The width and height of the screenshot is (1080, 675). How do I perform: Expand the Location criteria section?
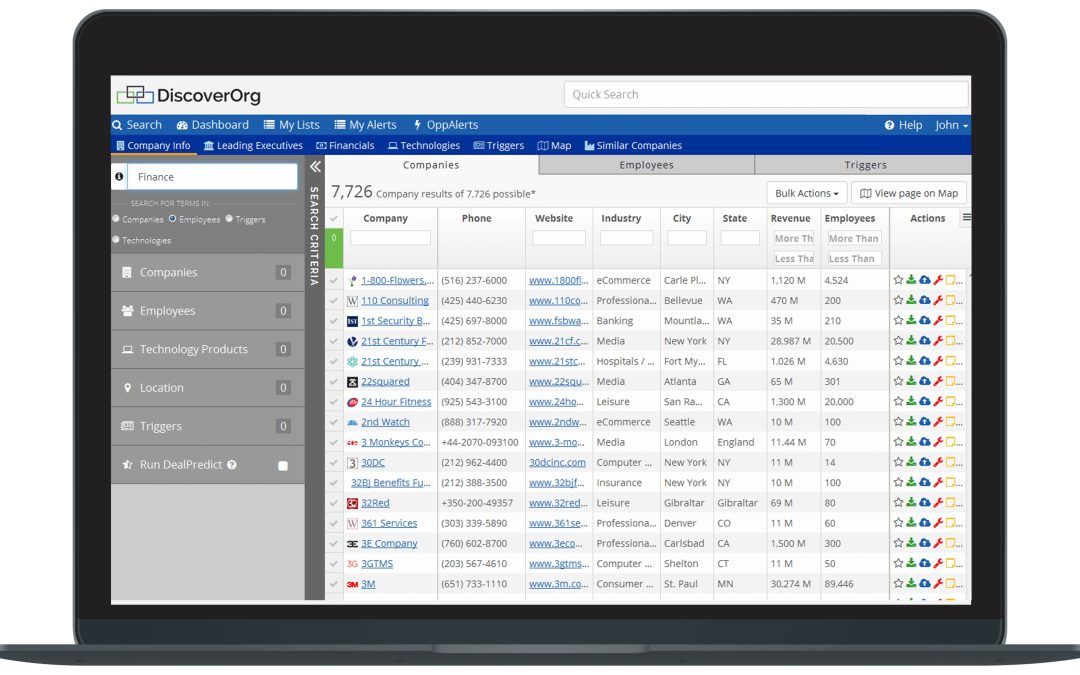[207, 388]
